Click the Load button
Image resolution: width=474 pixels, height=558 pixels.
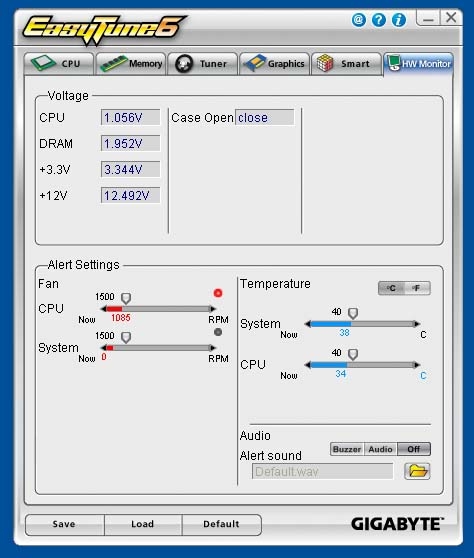tap(143, 524)
